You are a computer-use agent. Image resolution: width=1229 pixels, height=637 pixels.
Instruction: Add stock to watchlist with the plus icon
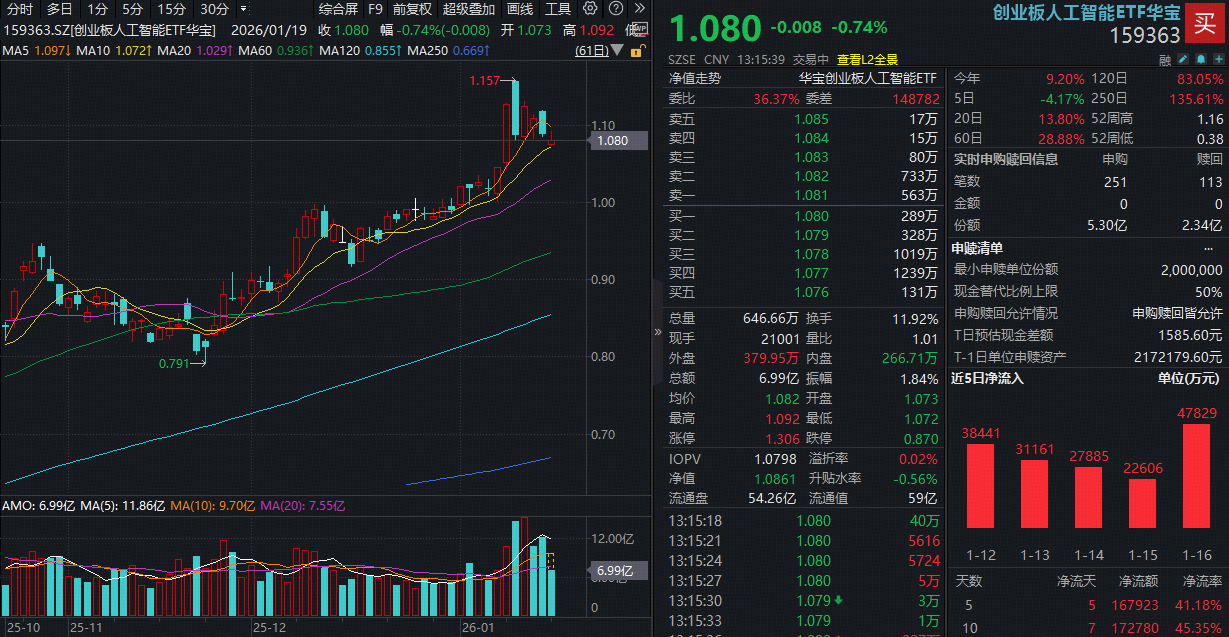click(1218, 59)
